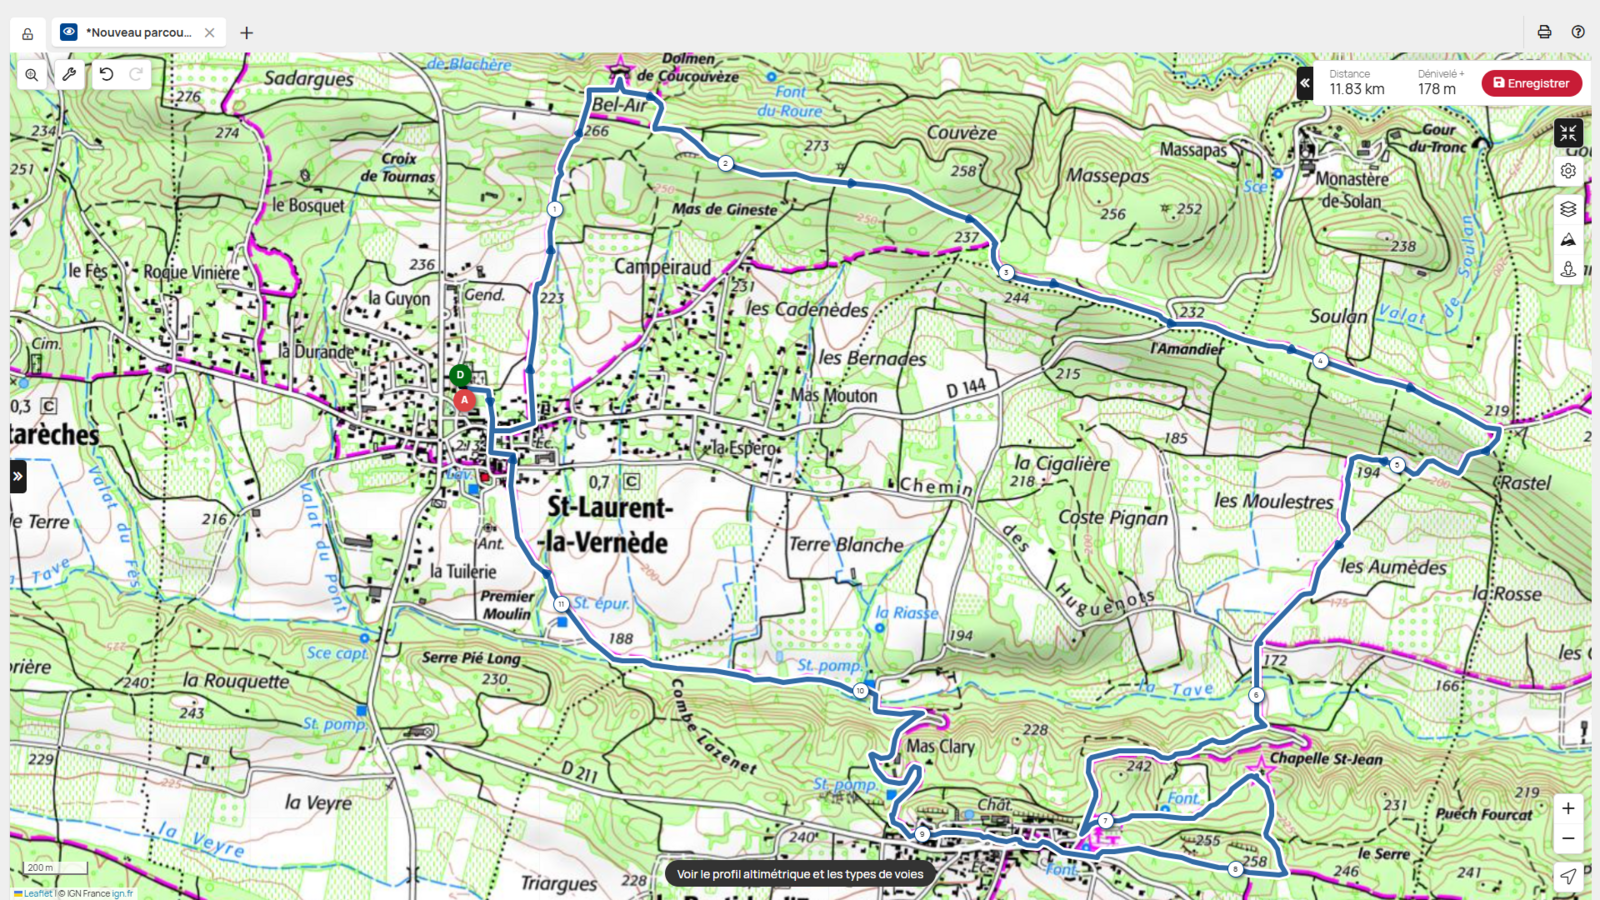Image resolution: width=1600 pixels, height=900 pixels.
Task: Expand the left sidebar panel
Action: tap(18, 476)
